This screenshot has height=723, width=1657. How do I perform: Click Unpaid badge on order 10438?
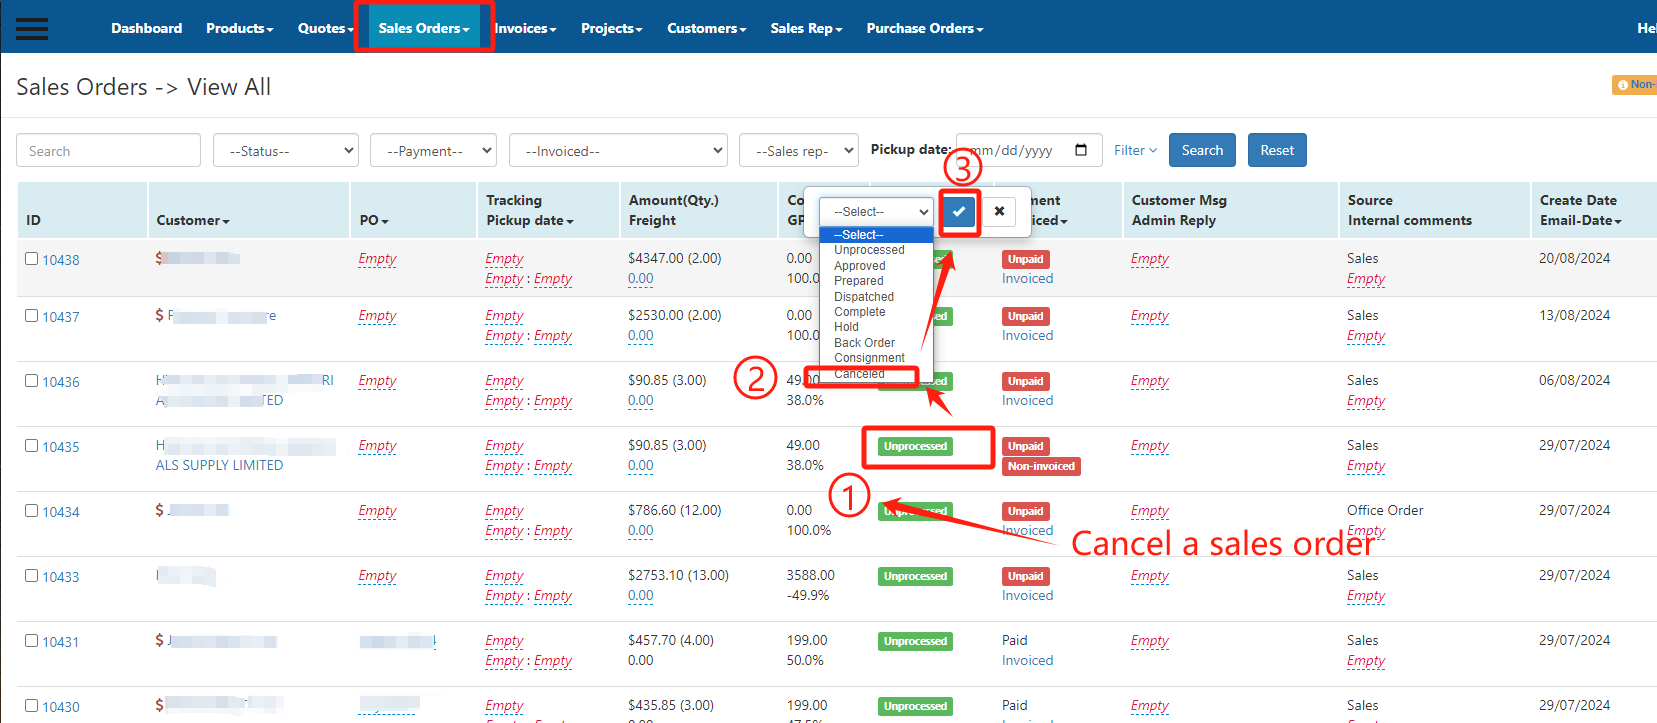pos(1025,259)
